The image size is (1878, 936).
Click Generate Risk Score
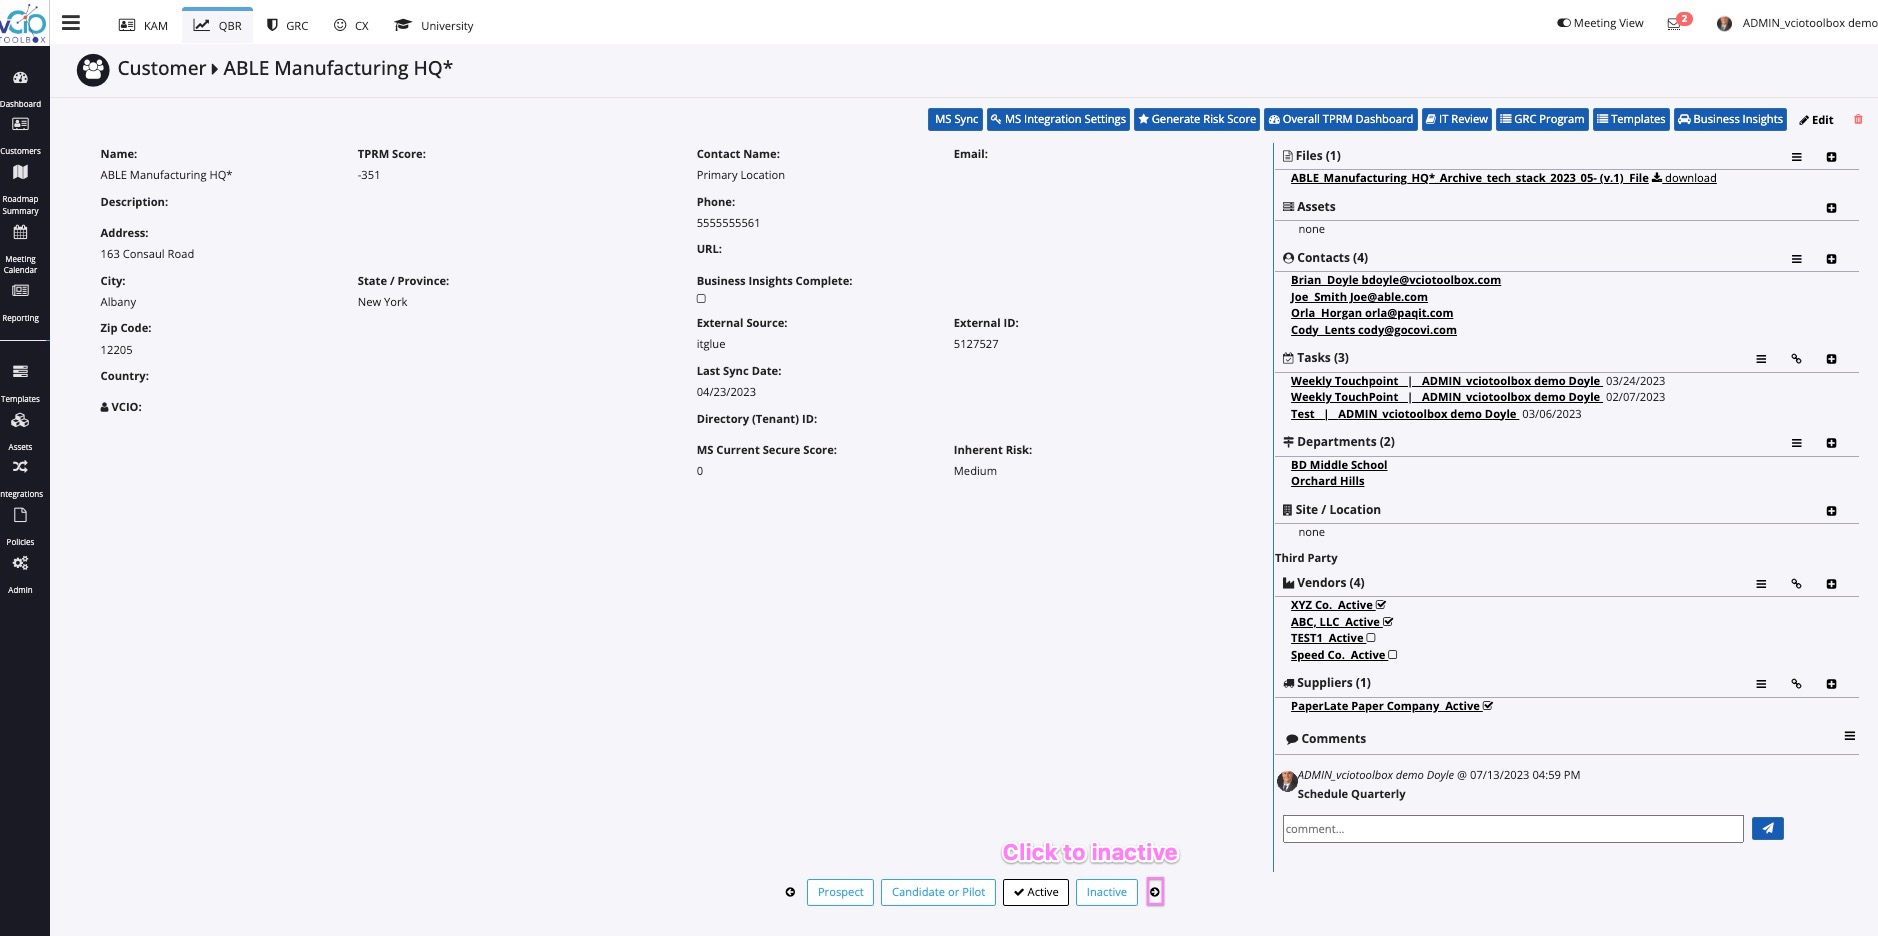1197,119
